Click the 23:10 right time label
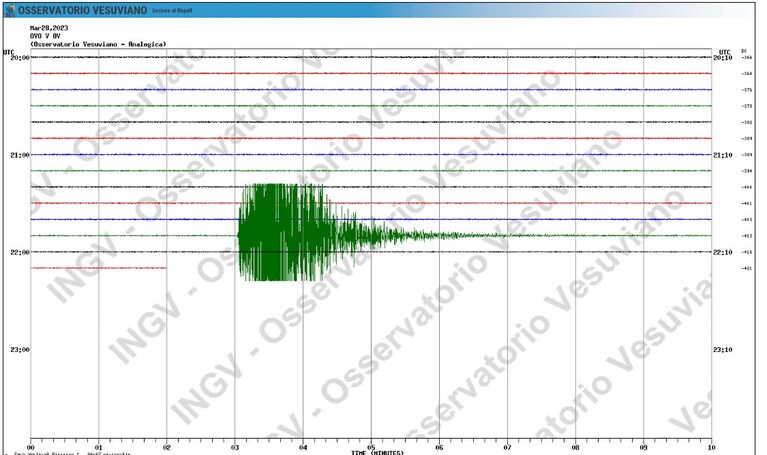Image resolution: width=767 pixels, height=455 pixels. [x=722, y=349]
